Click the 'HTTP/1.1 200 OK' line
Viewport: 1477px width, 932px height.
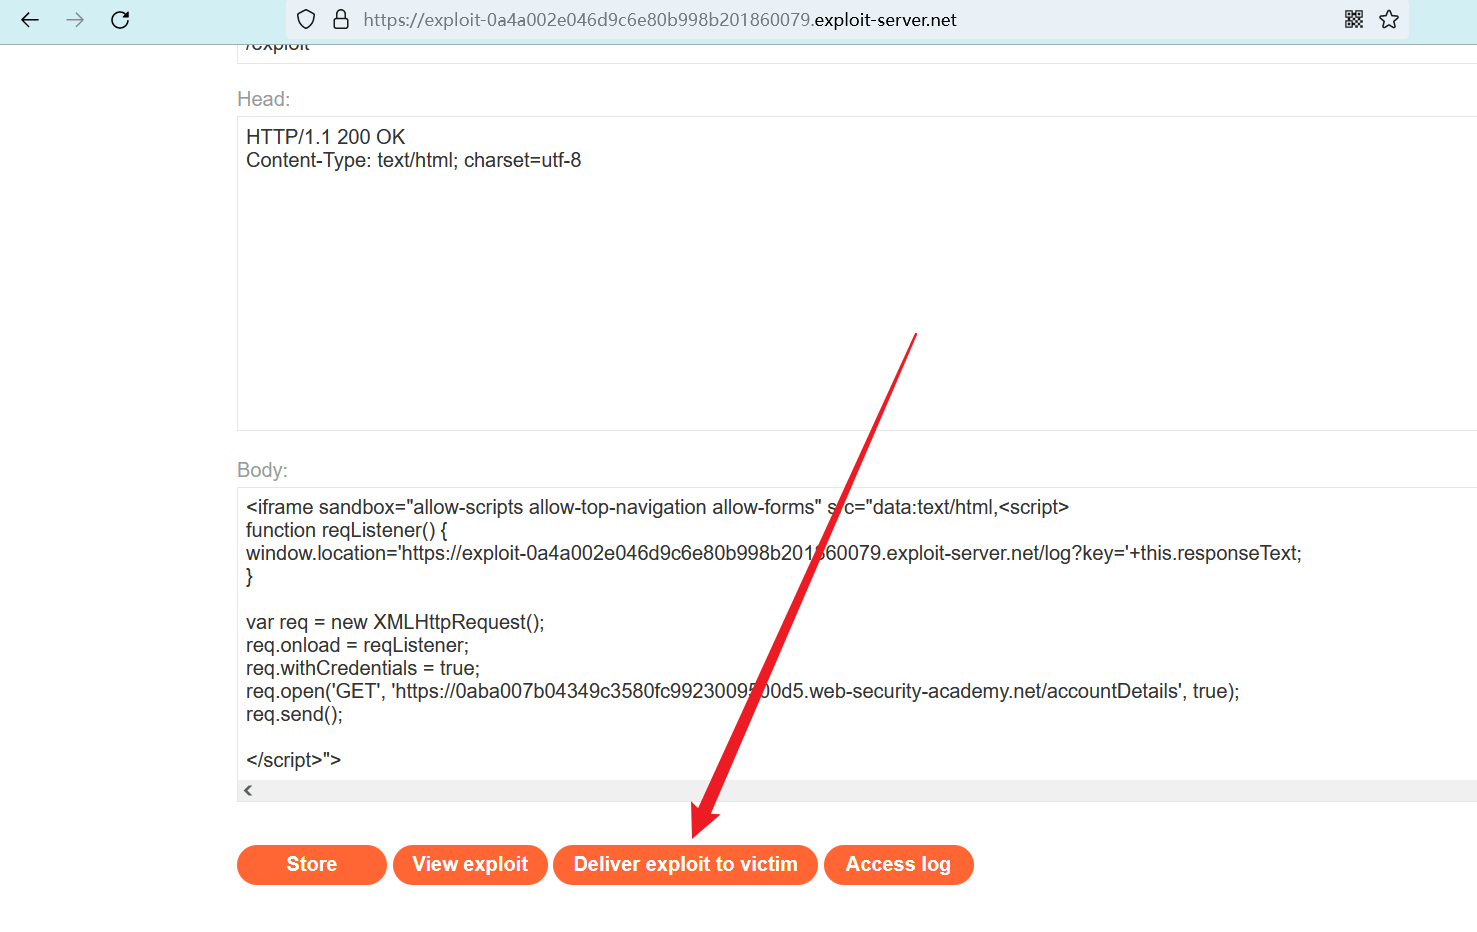click(x=326, y=137)
